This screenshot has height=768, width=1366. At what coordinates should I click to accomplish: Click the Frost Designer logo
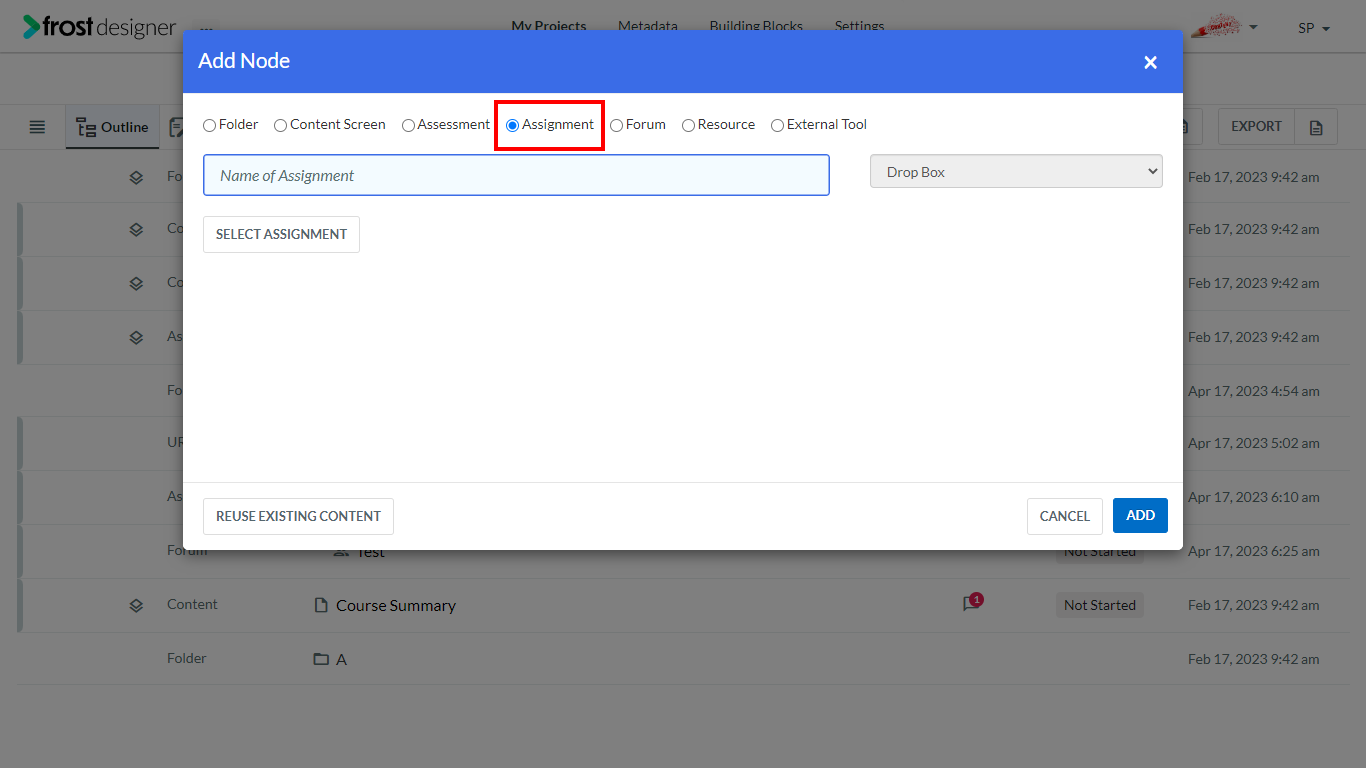tap(99, 27)
